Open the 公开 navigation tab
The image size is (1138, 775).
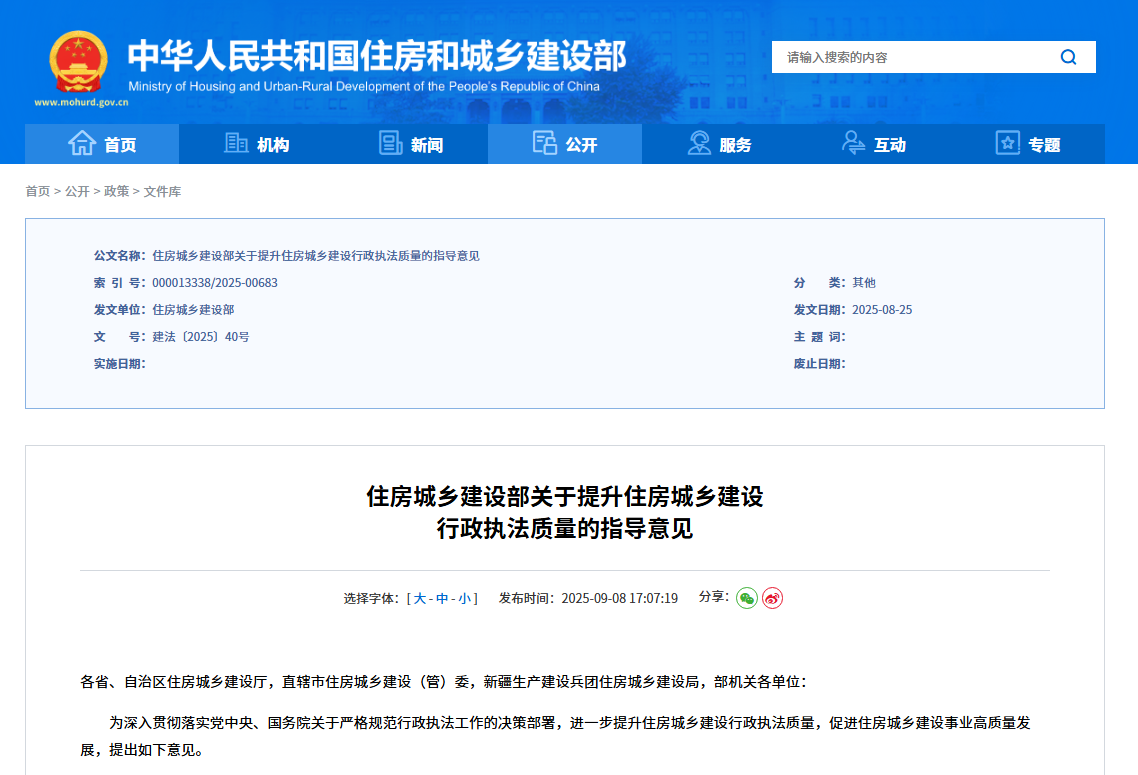tap(565, 144)
